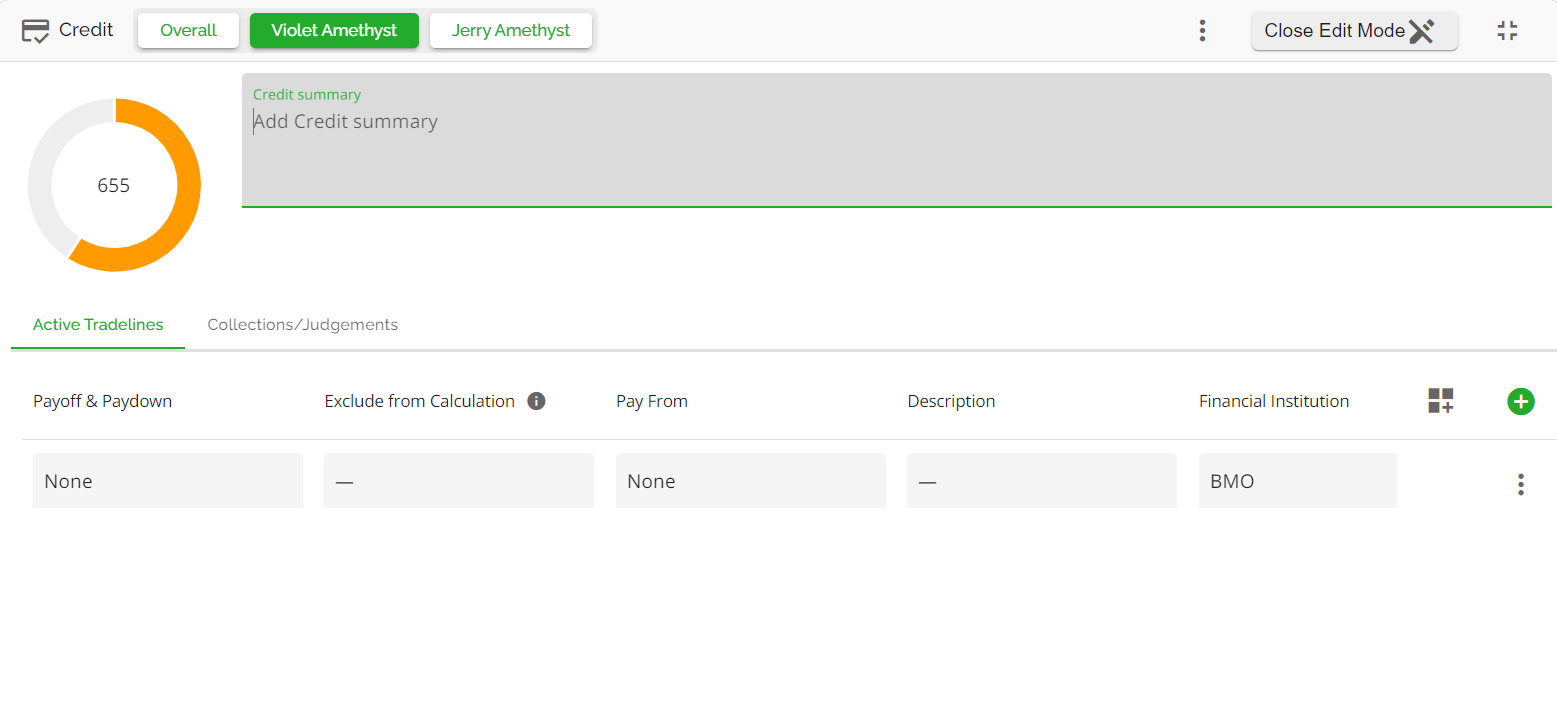The image size is (1557, 715).
Task: Collapse the panel using the exit-fullscreen icon
Action: [1507, 31]
